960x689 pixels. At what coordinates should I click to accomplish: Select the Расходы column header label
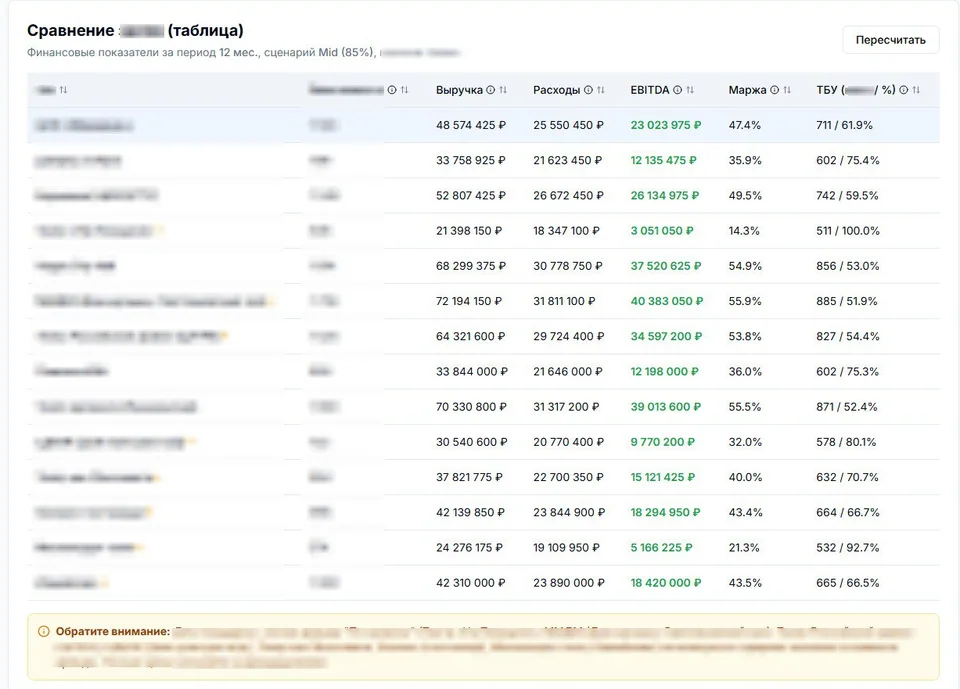pos(557,90)
